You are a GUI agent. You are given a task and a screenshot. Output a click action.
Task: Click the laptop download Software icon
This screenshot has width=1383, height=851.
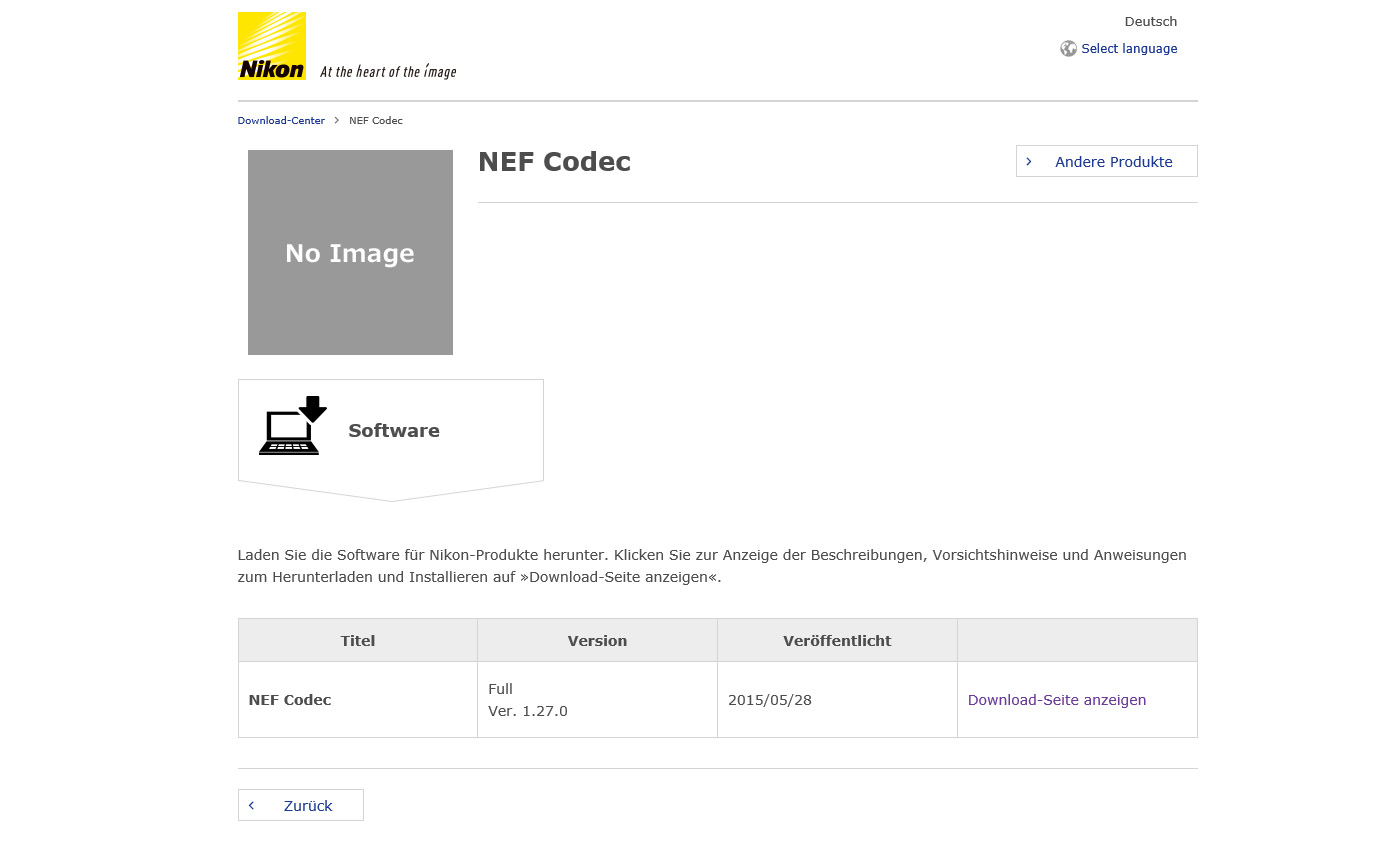pyautogui.click(x=293, y=426)
